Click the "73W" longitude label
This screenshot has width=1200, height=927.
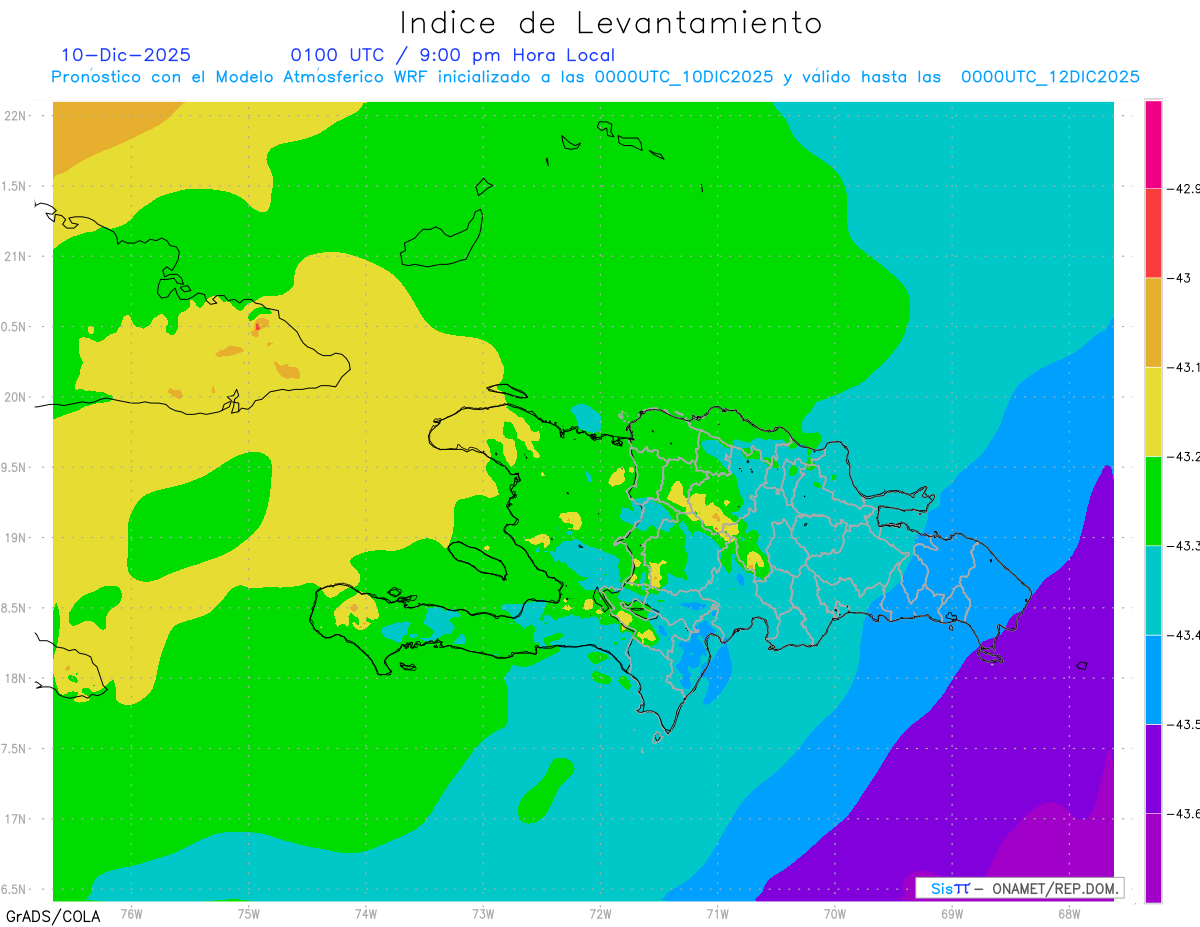coord(482,914)
